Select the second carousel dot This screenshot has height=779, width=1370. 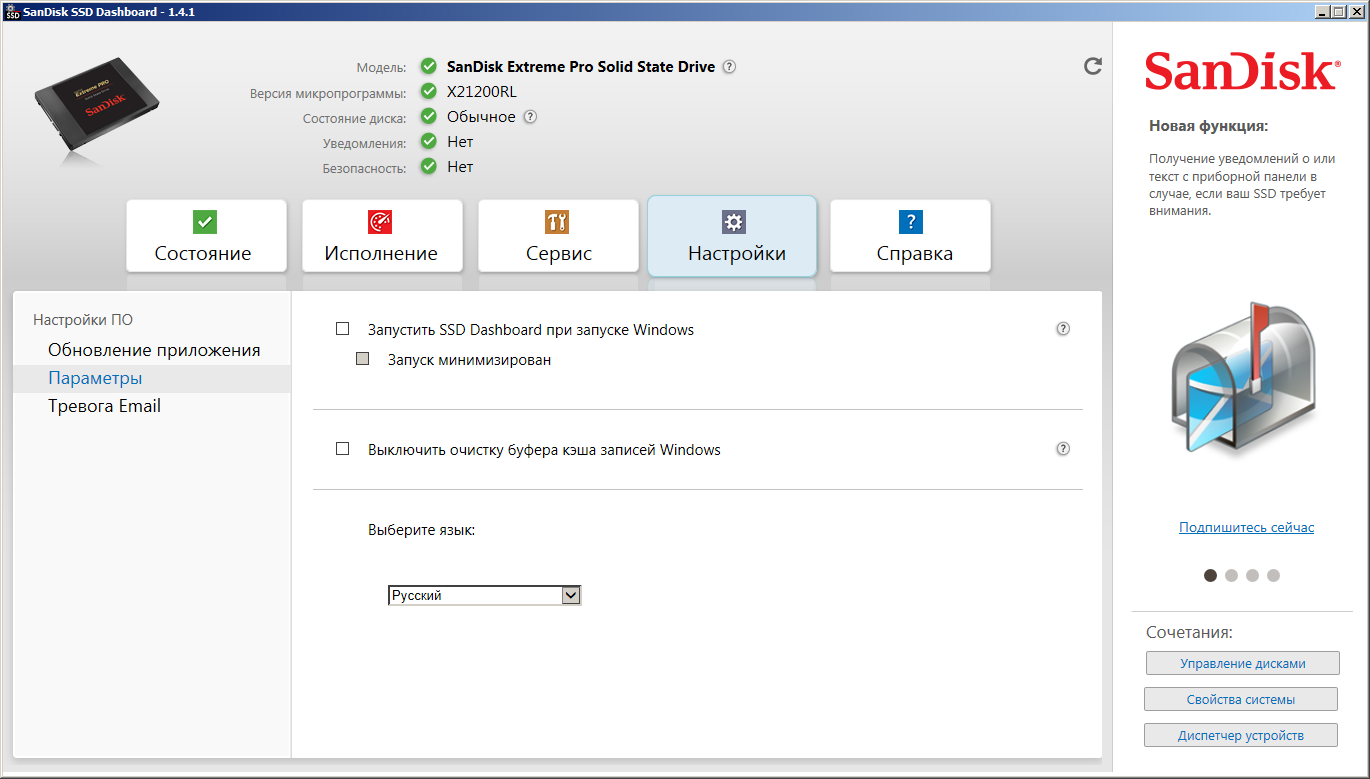(x=1231, y=575)
